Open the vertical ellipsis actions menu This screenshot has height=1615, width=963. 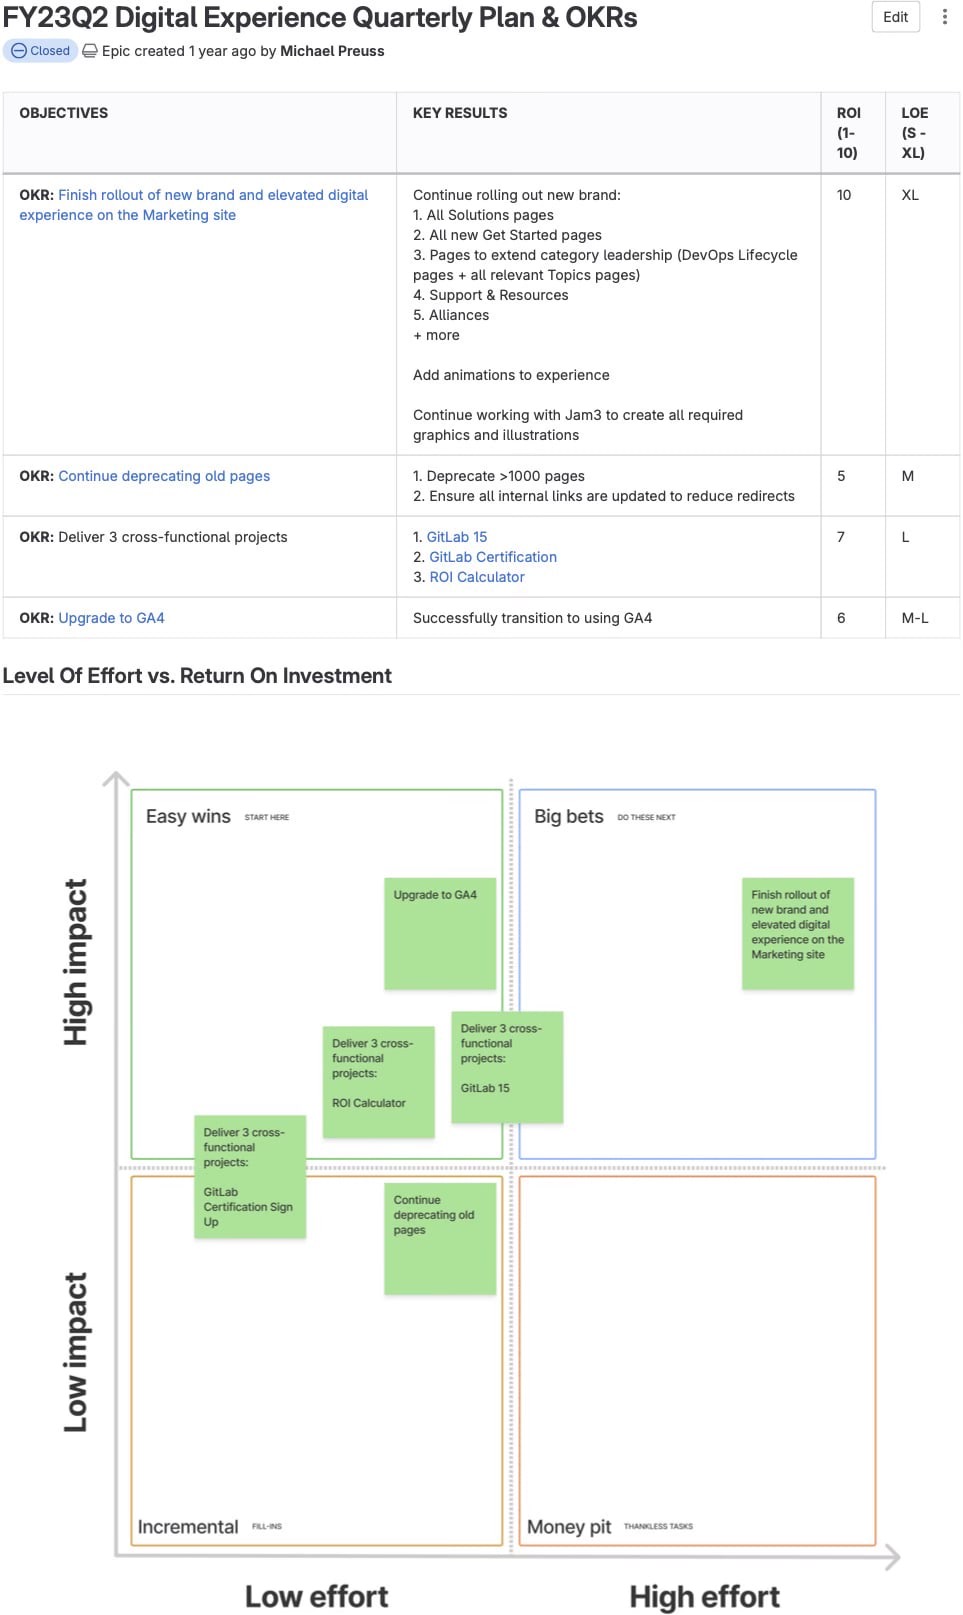click(944, 17)
